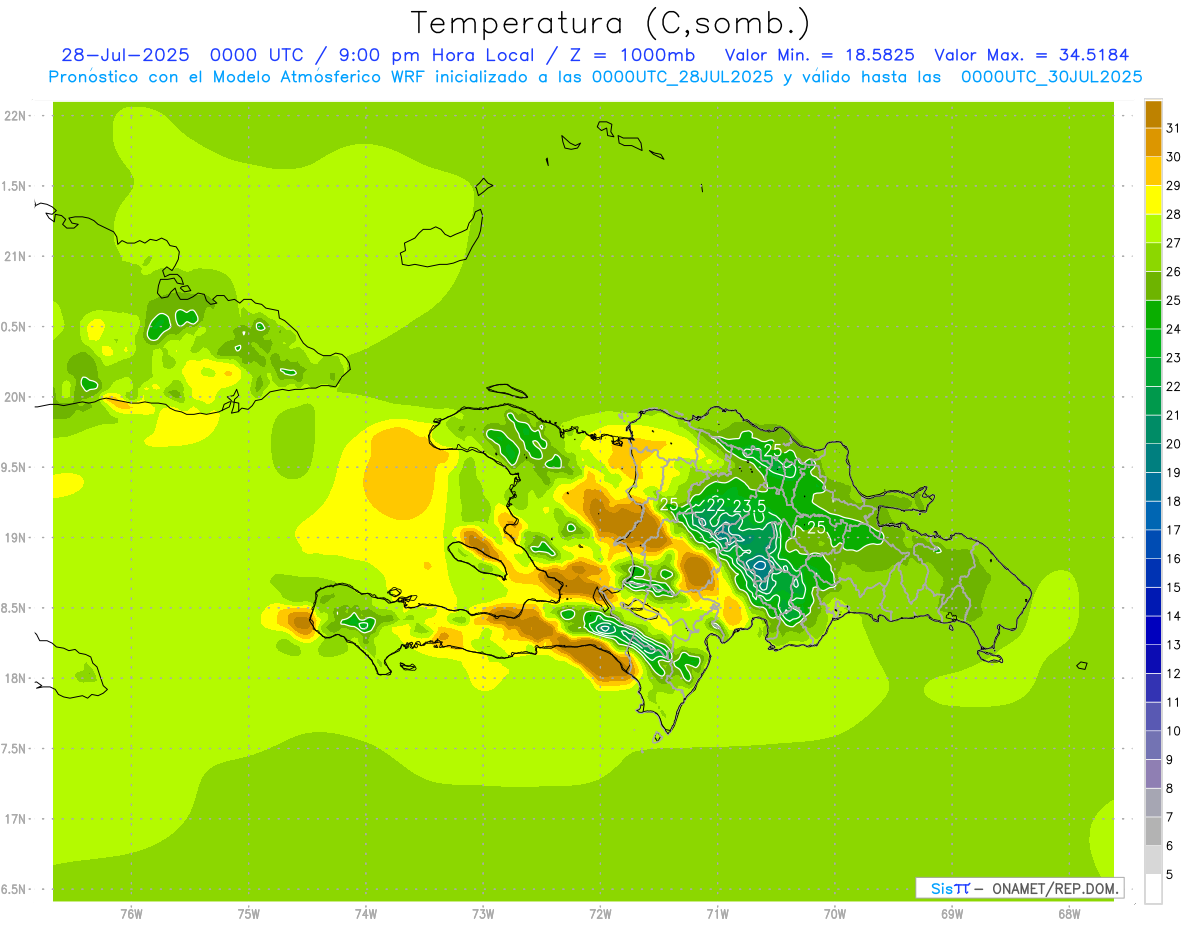Image resolution: width=1200 pixels, height=927 pixels.
Task: Click the '68W' longitude axis label
Action: point(1069,913)
